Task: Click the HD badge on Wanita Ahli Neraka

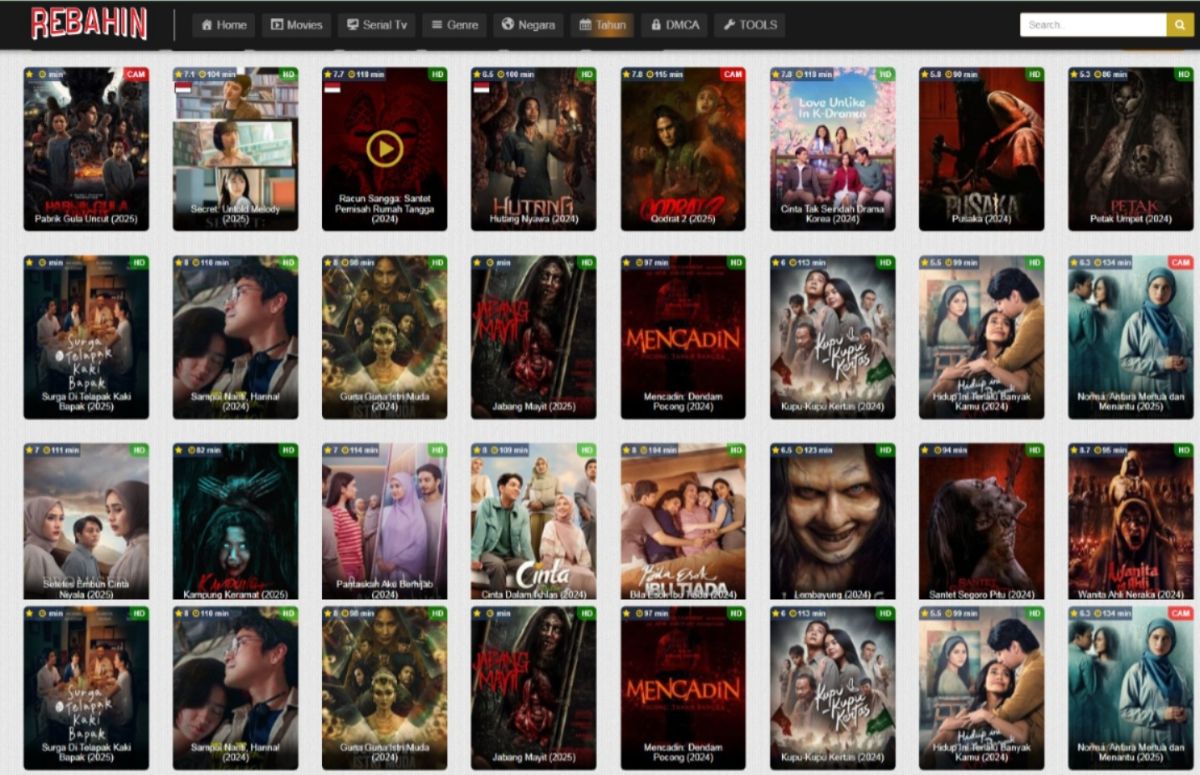Action: click(x=1184, y=450)
